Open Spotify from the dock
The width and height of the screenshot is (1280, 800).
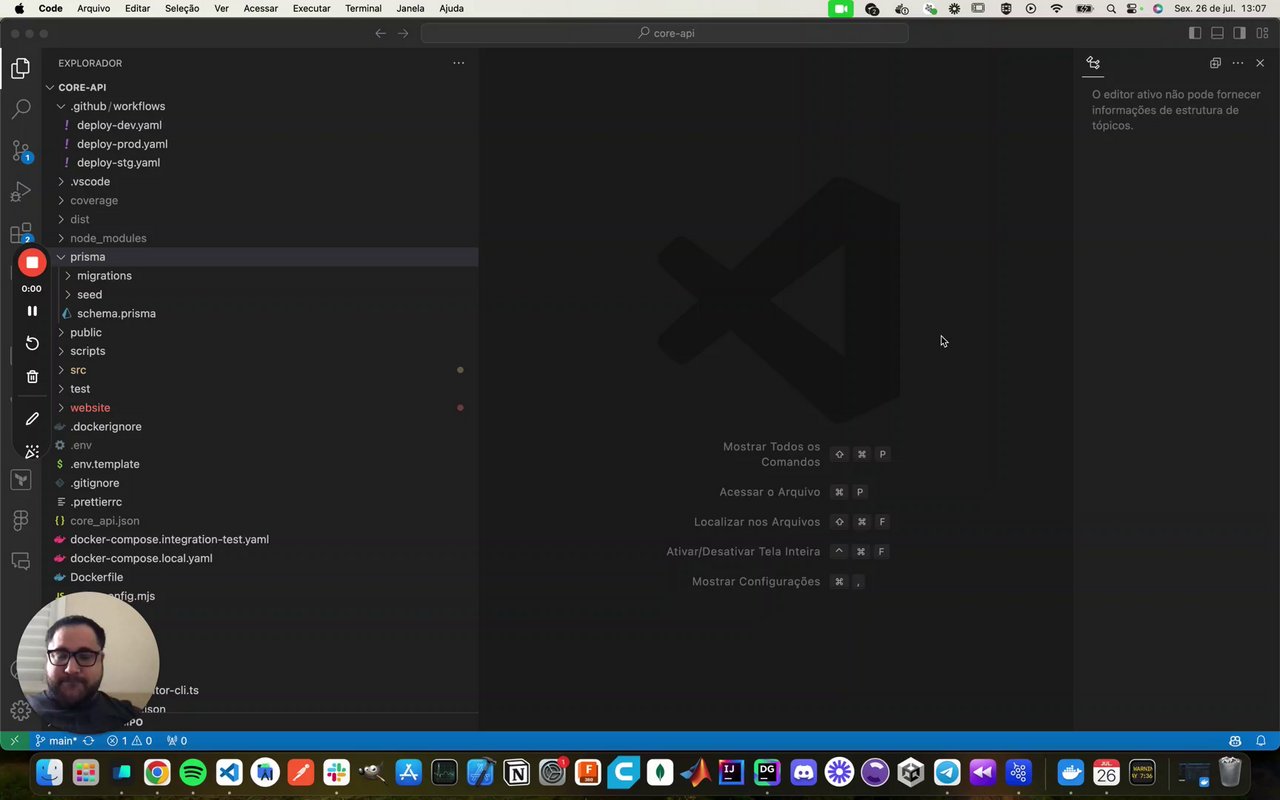click(x=193, y=772)
